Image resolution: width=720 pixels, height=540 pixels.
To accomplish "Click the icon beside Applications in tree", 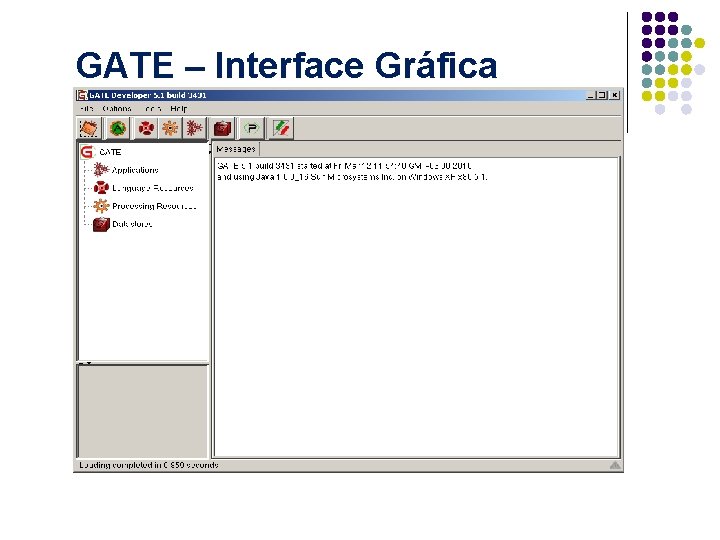I will click(x=101, y=169).
